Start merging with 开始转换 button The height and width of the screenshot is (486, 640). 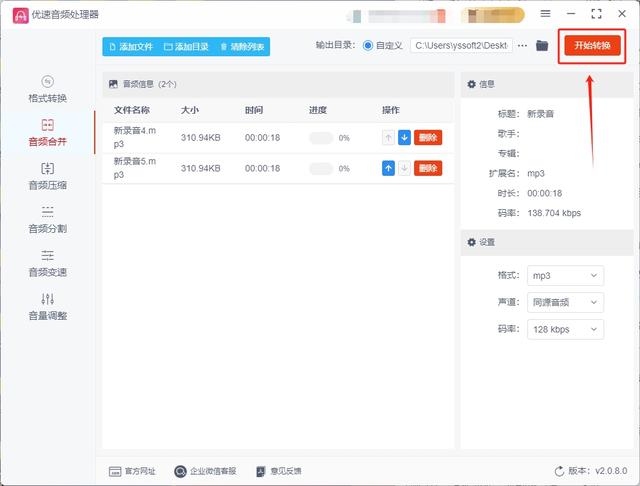click(592, 45)
